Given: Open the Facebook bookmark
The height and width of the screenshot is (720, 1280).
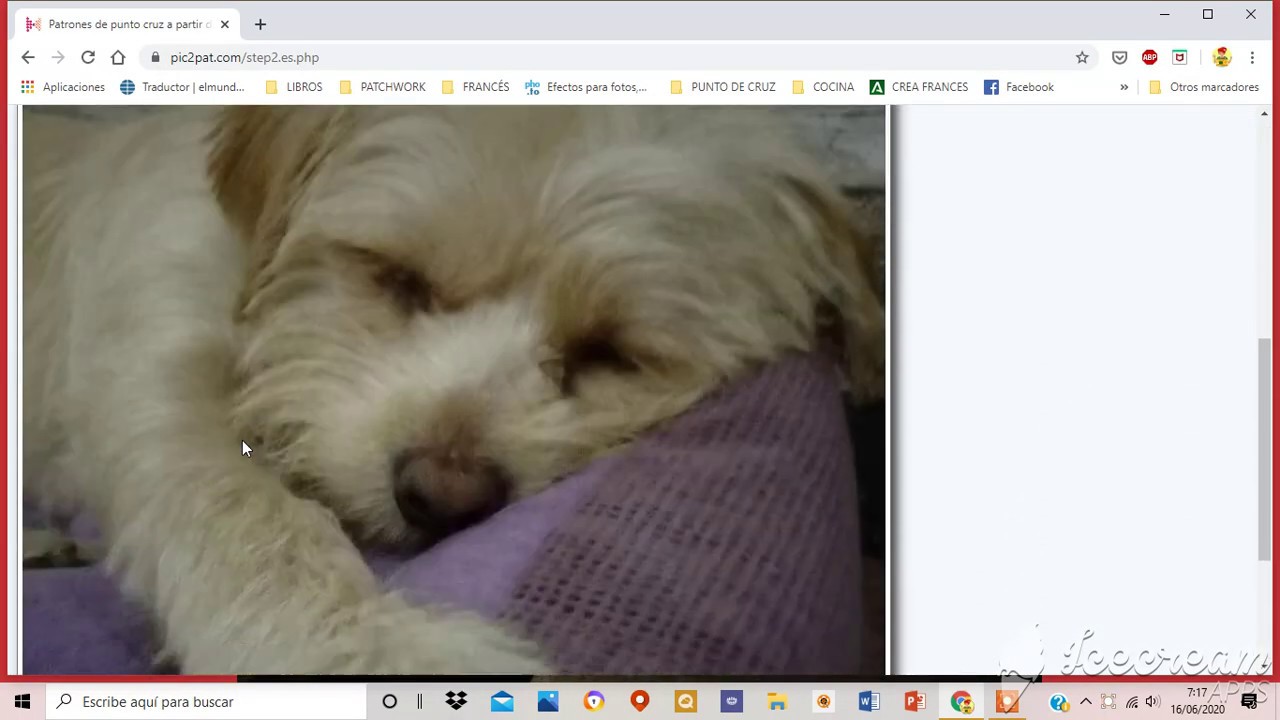Looking at the screenshot, I should 1019,87.
